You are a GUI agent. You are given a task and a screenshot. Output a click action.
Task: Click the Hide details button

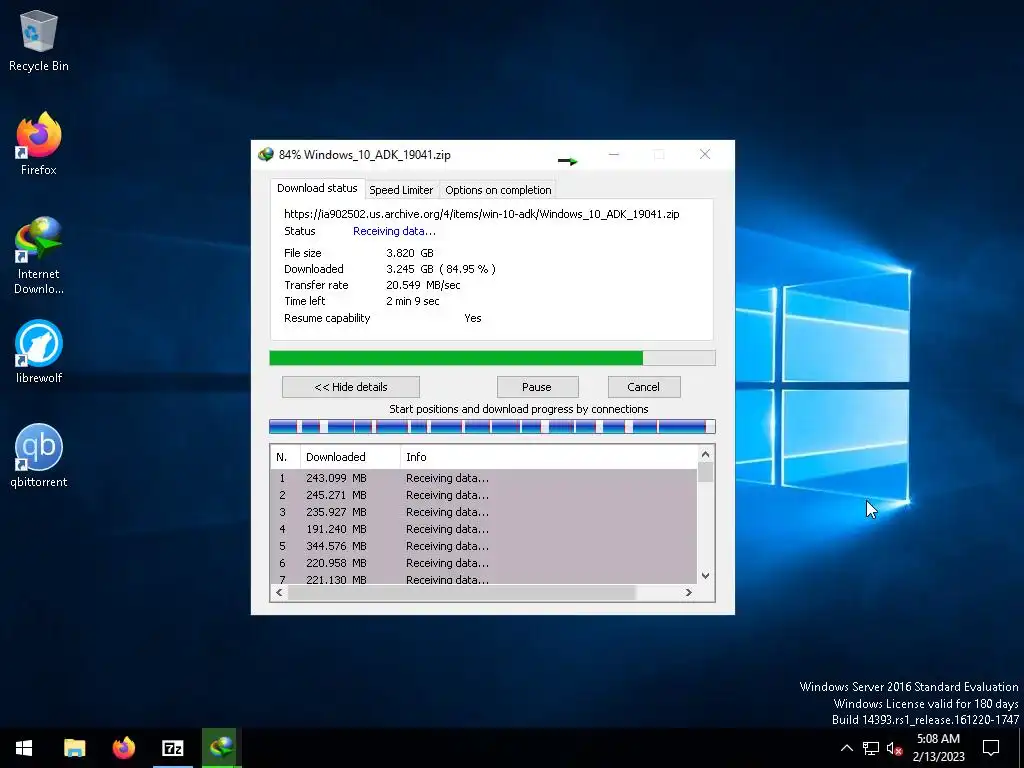click(351, 387)
